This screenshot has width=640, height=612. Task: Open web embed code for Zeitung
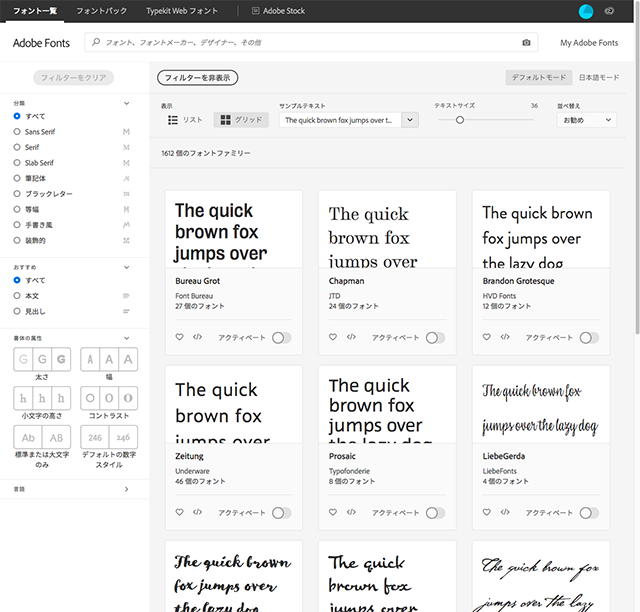[x=198, y=512]
